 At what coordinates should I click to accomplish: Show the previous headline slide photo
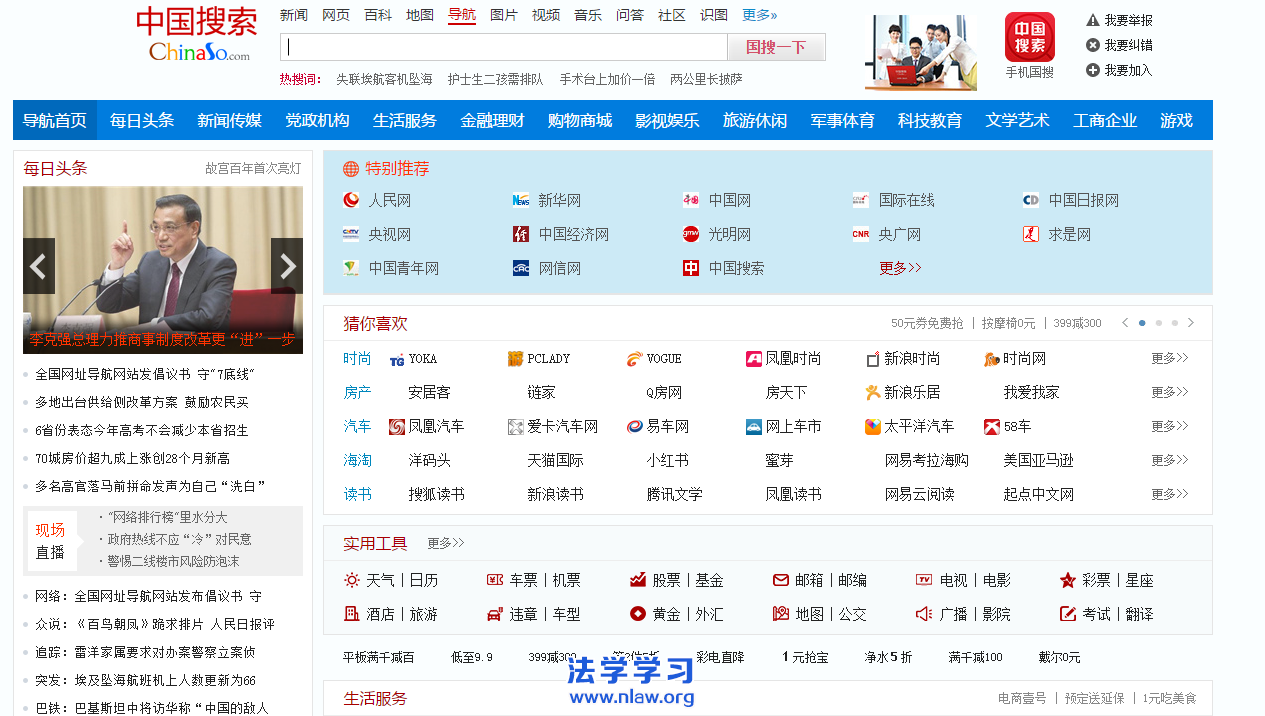coord(39,266)
